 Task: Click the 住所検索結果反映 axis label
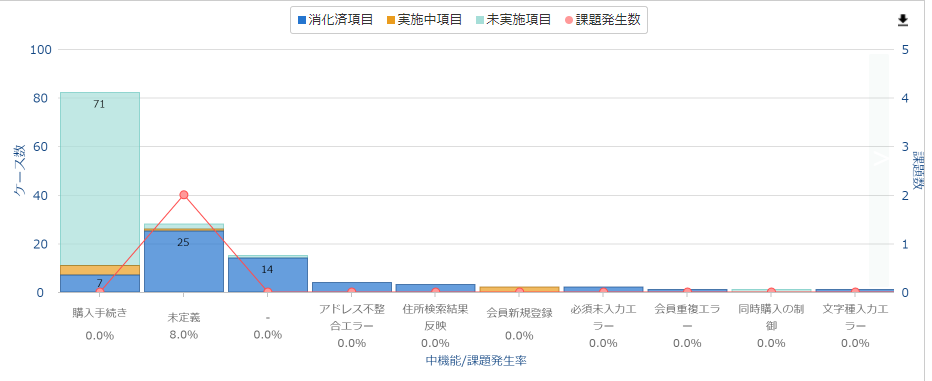tap(436, 317)
